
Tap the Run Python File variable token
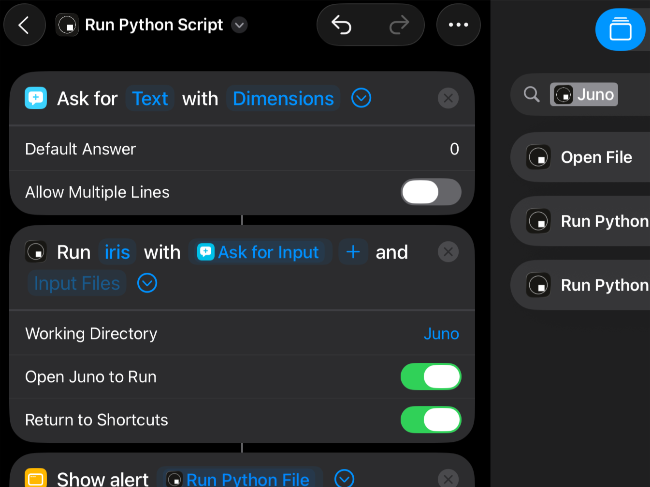(x=240, y=479)
